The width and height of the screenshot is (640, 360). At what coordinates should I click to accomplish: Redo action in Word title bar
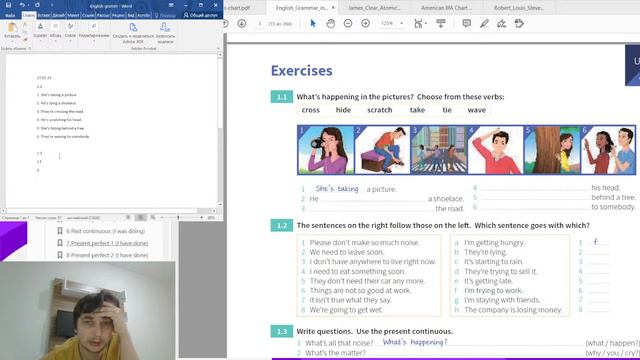pyautogui.click(x=37, y=5)
